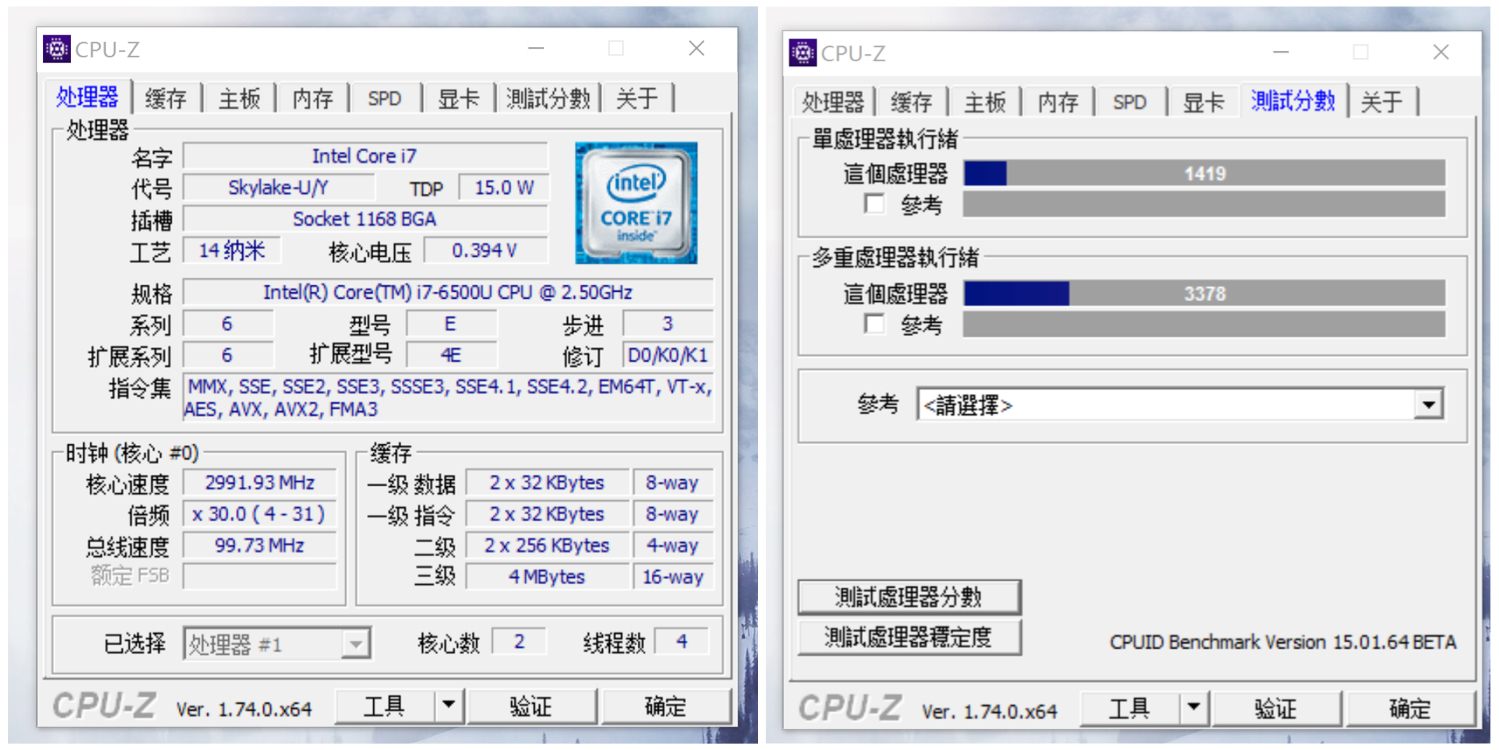Click 扩展型号 value 4E
This screenshot has height=750, width=1499.
tap(451, 355)
